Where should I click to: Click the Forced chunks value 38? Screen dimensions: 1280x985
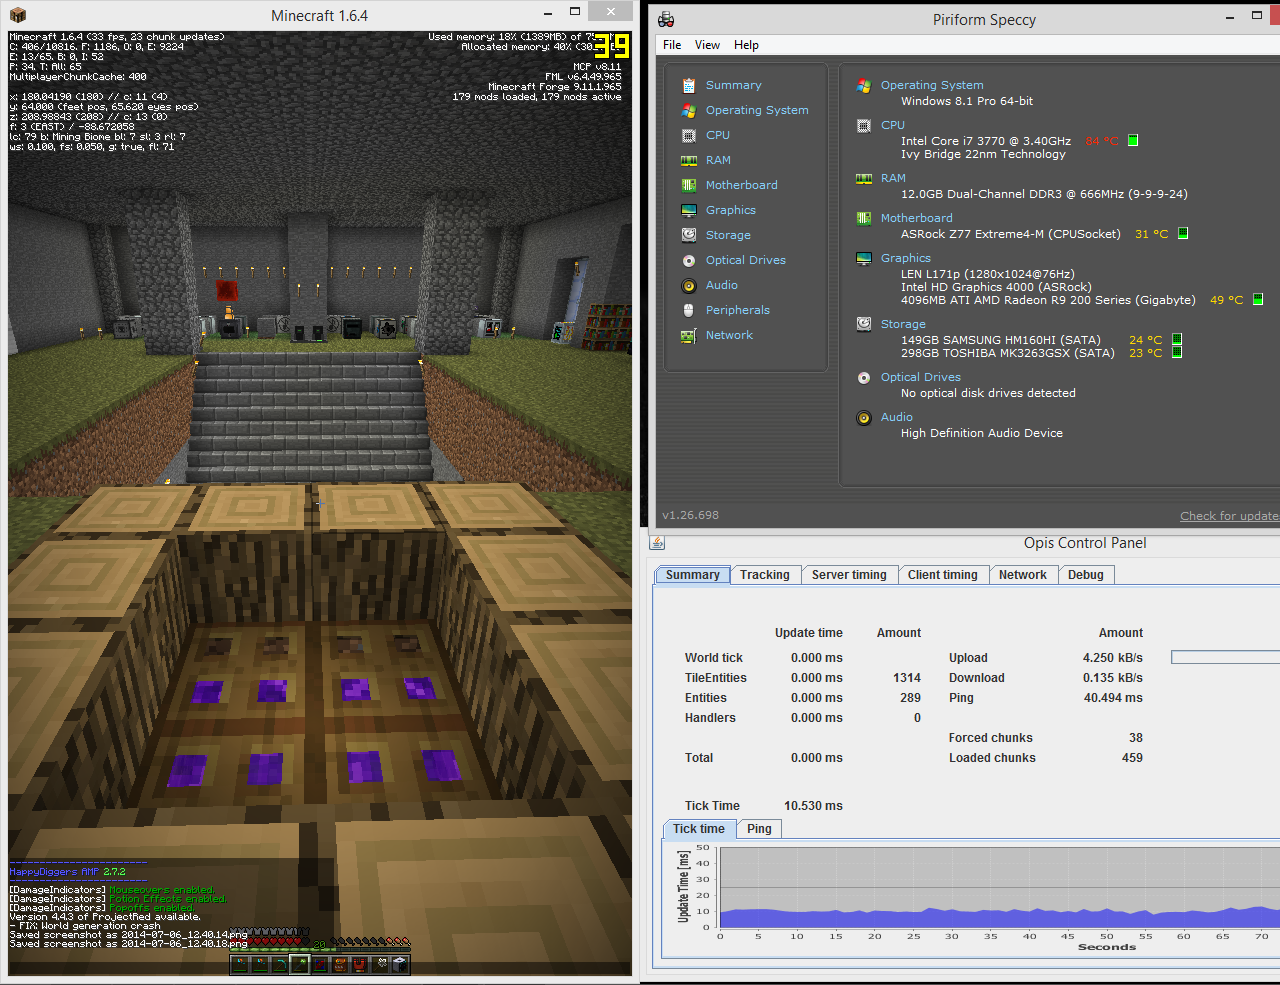(1136, 738)
